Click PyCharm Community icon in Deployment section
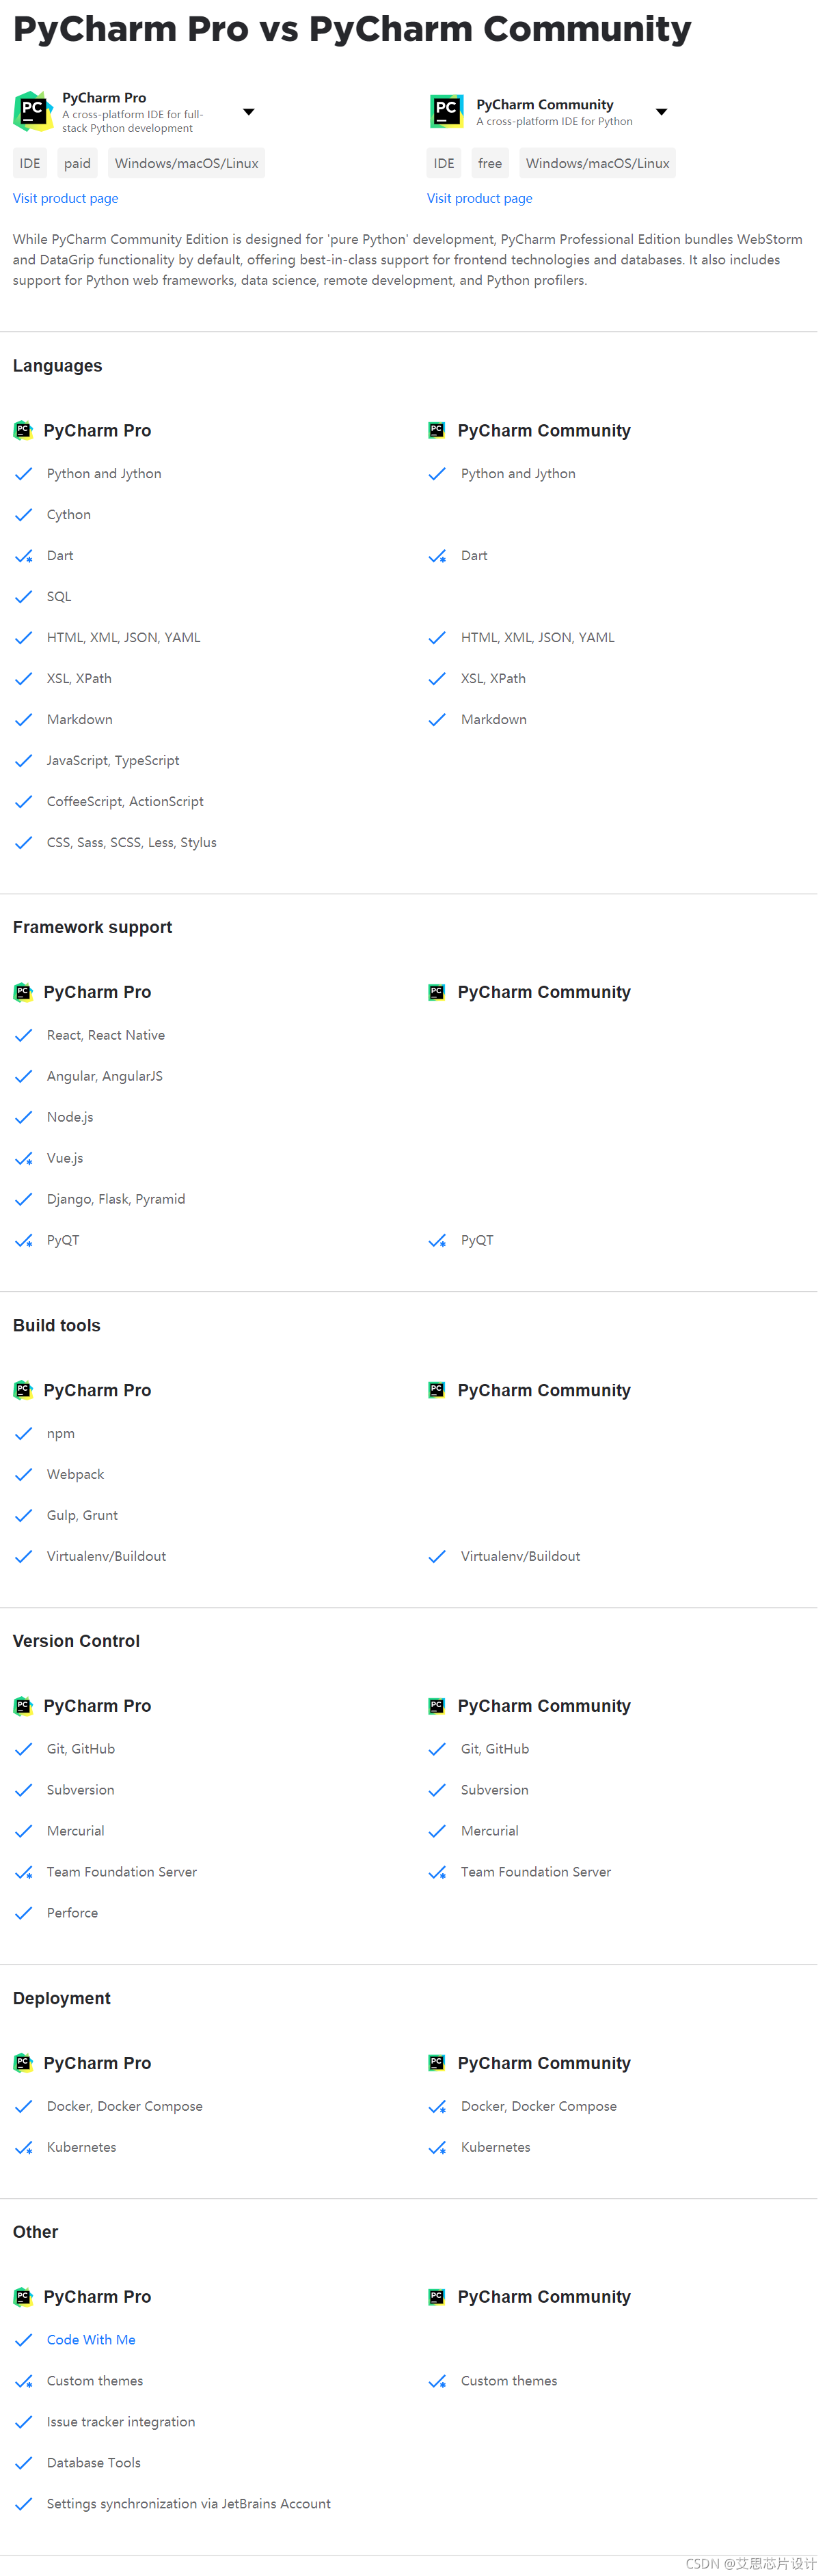The width and height of the screenshot is (827, 2576). pyautogui.click(x=436, y=2064)
